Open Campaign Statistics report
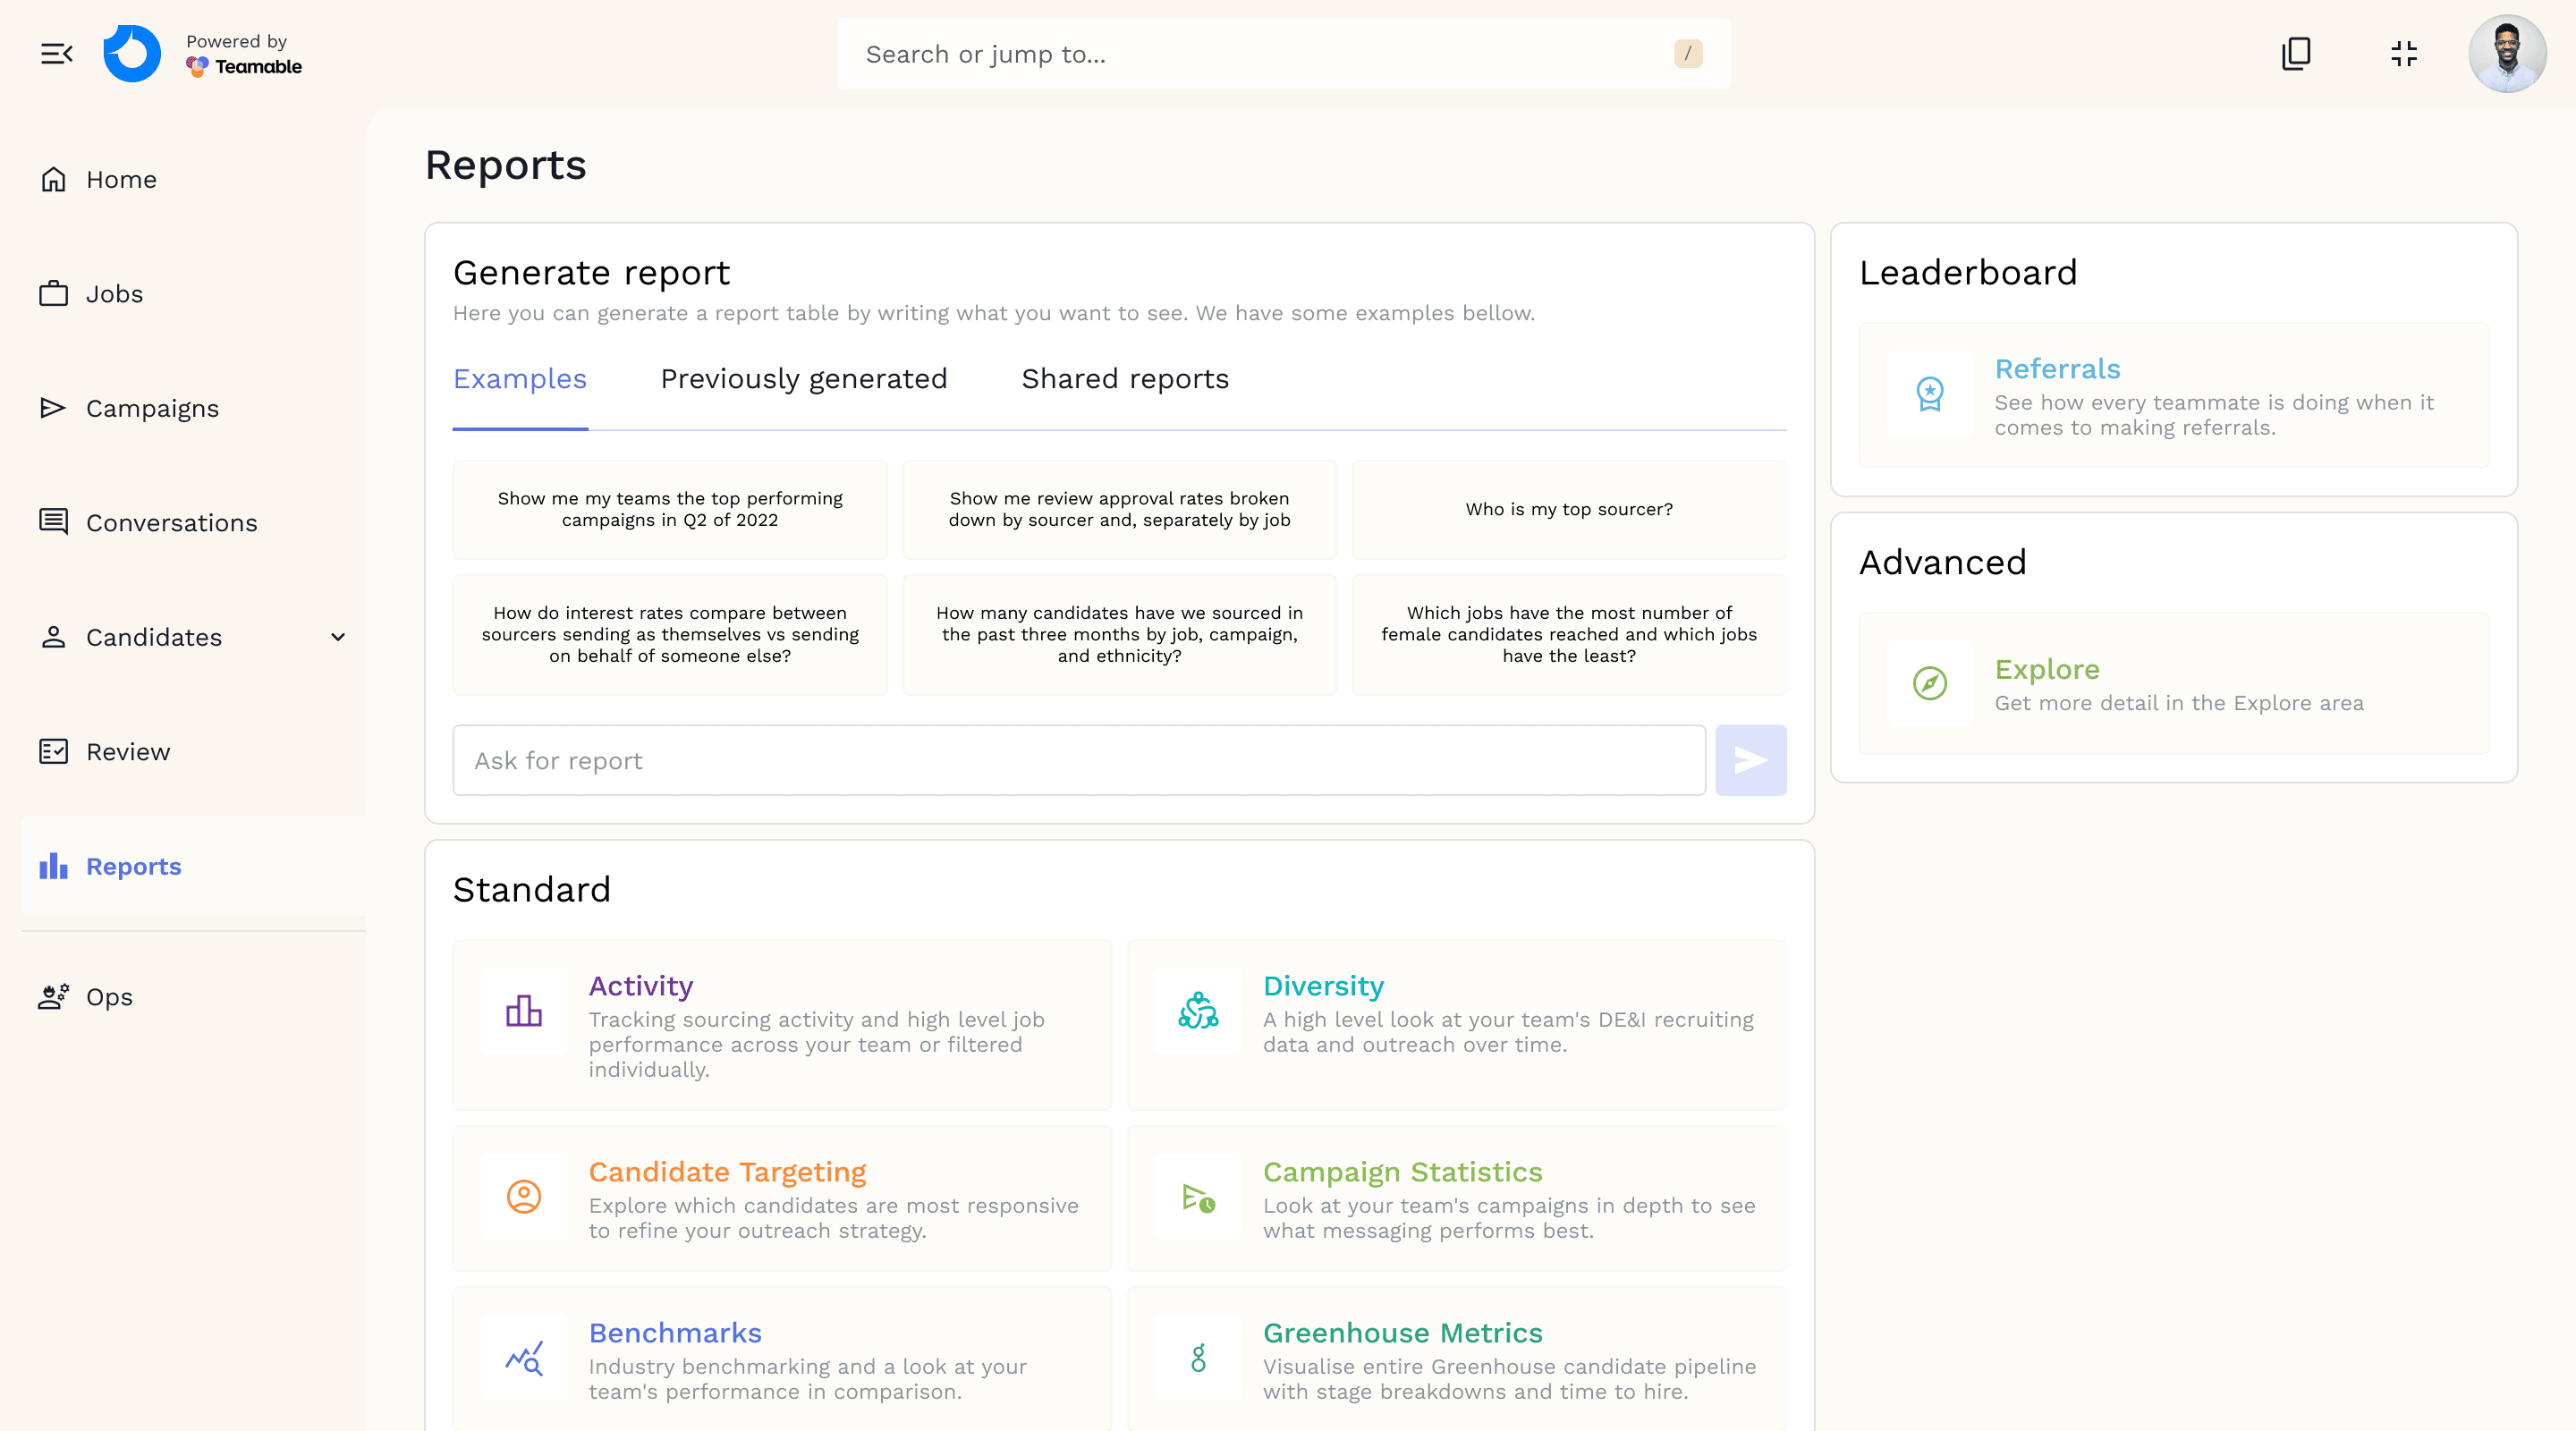The height and width of the screenshot is (1431, 2576). point(1402,1172)
